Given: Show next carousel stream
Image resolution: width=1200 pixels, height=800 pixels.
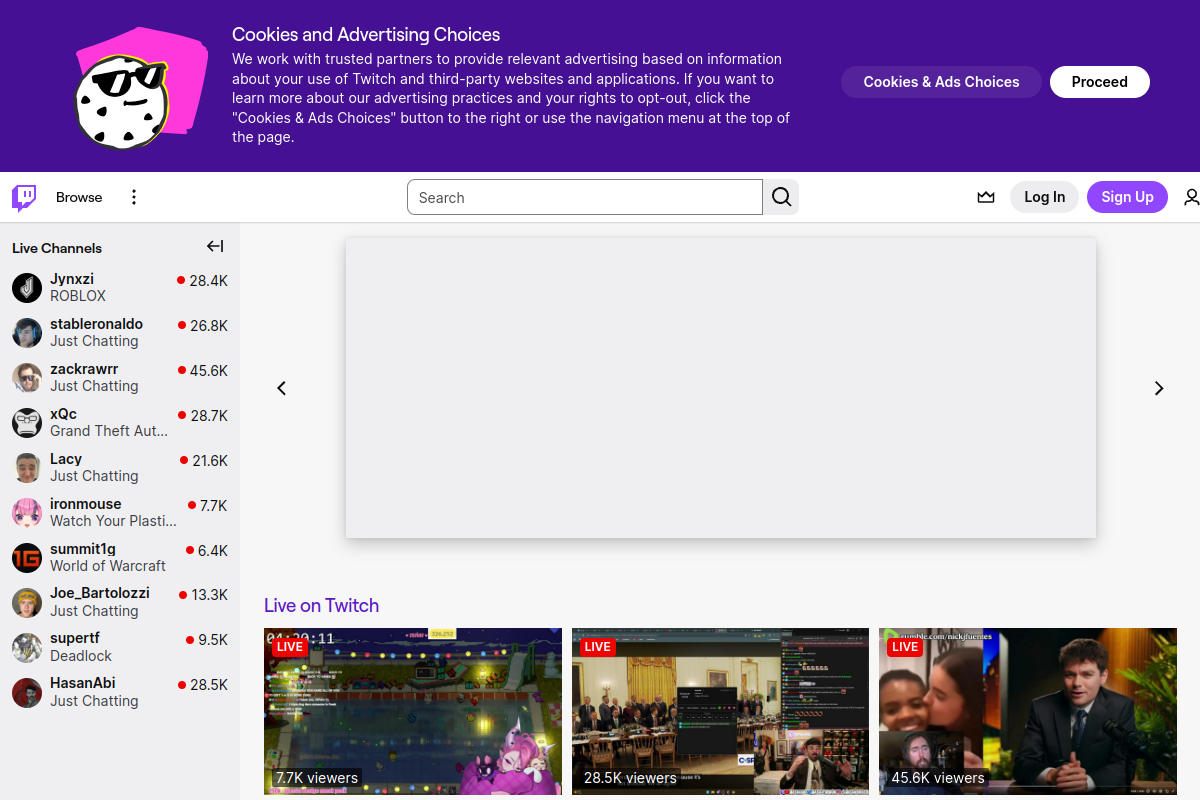Looking at the screenshot, I should (1159, 388).
